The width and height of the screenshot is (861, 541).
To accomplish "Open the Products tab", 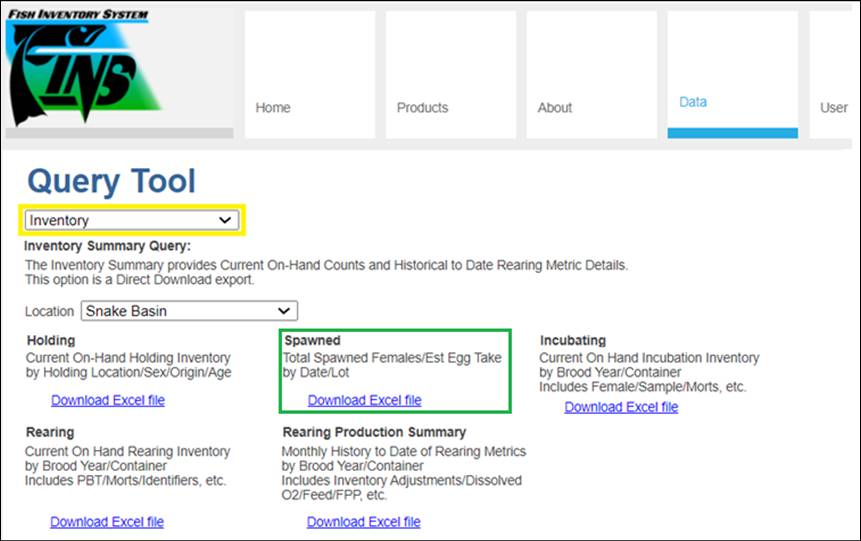I will coord(422,107).
